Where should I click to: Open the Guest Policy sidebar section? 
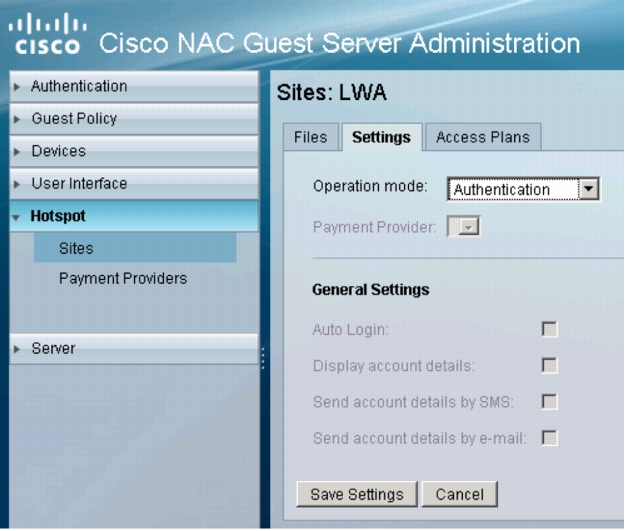pyautogui.click(x=134, y=119)
